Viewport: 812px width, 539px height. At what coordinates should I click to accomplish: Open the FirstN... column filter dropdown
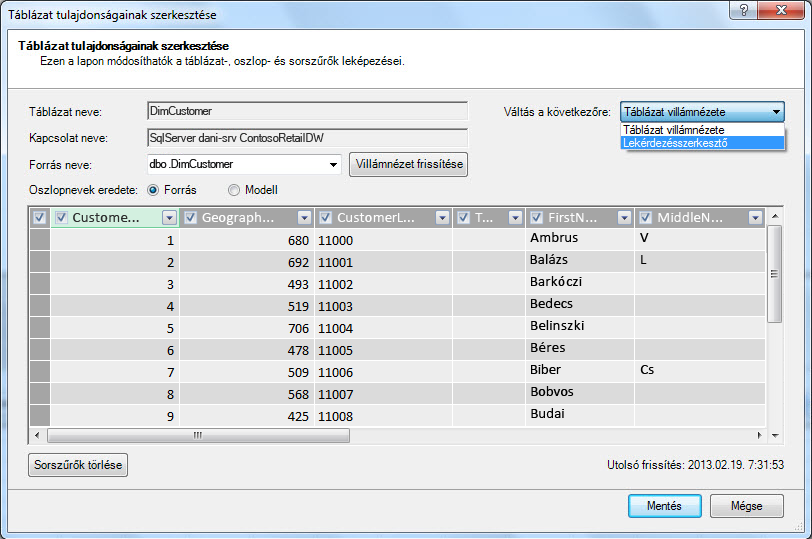click(x=625, y=218)
